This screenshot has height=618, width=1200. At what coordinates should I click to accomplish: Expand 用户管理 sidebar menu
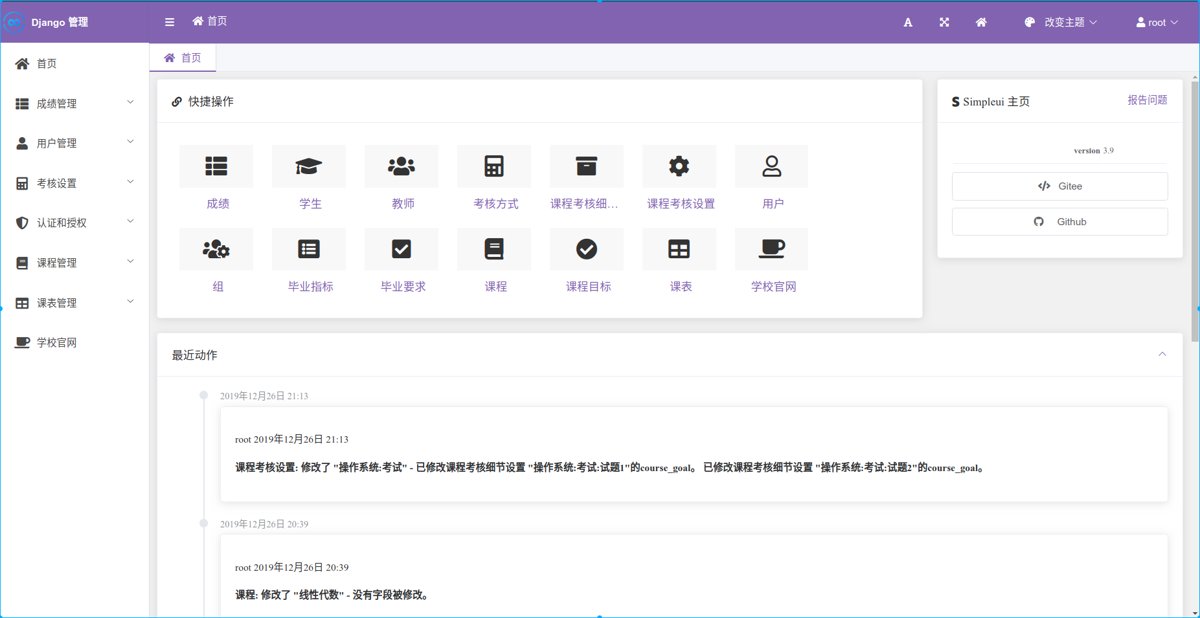(75, 143)
